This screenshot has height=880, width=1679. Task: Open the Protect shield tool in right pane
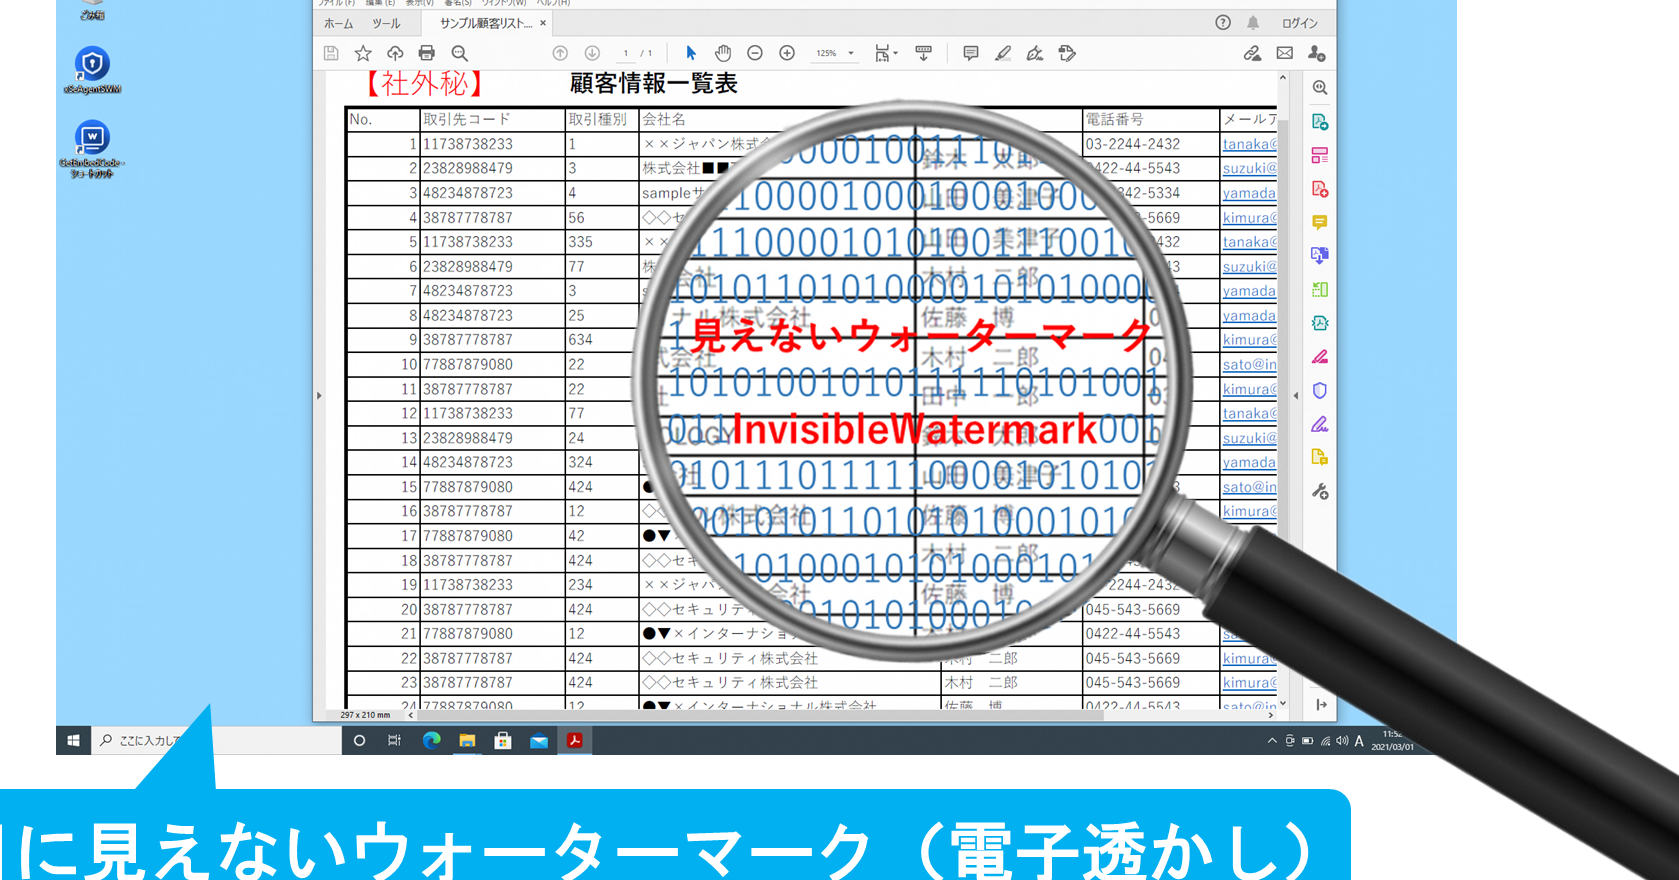(1320, 390)
